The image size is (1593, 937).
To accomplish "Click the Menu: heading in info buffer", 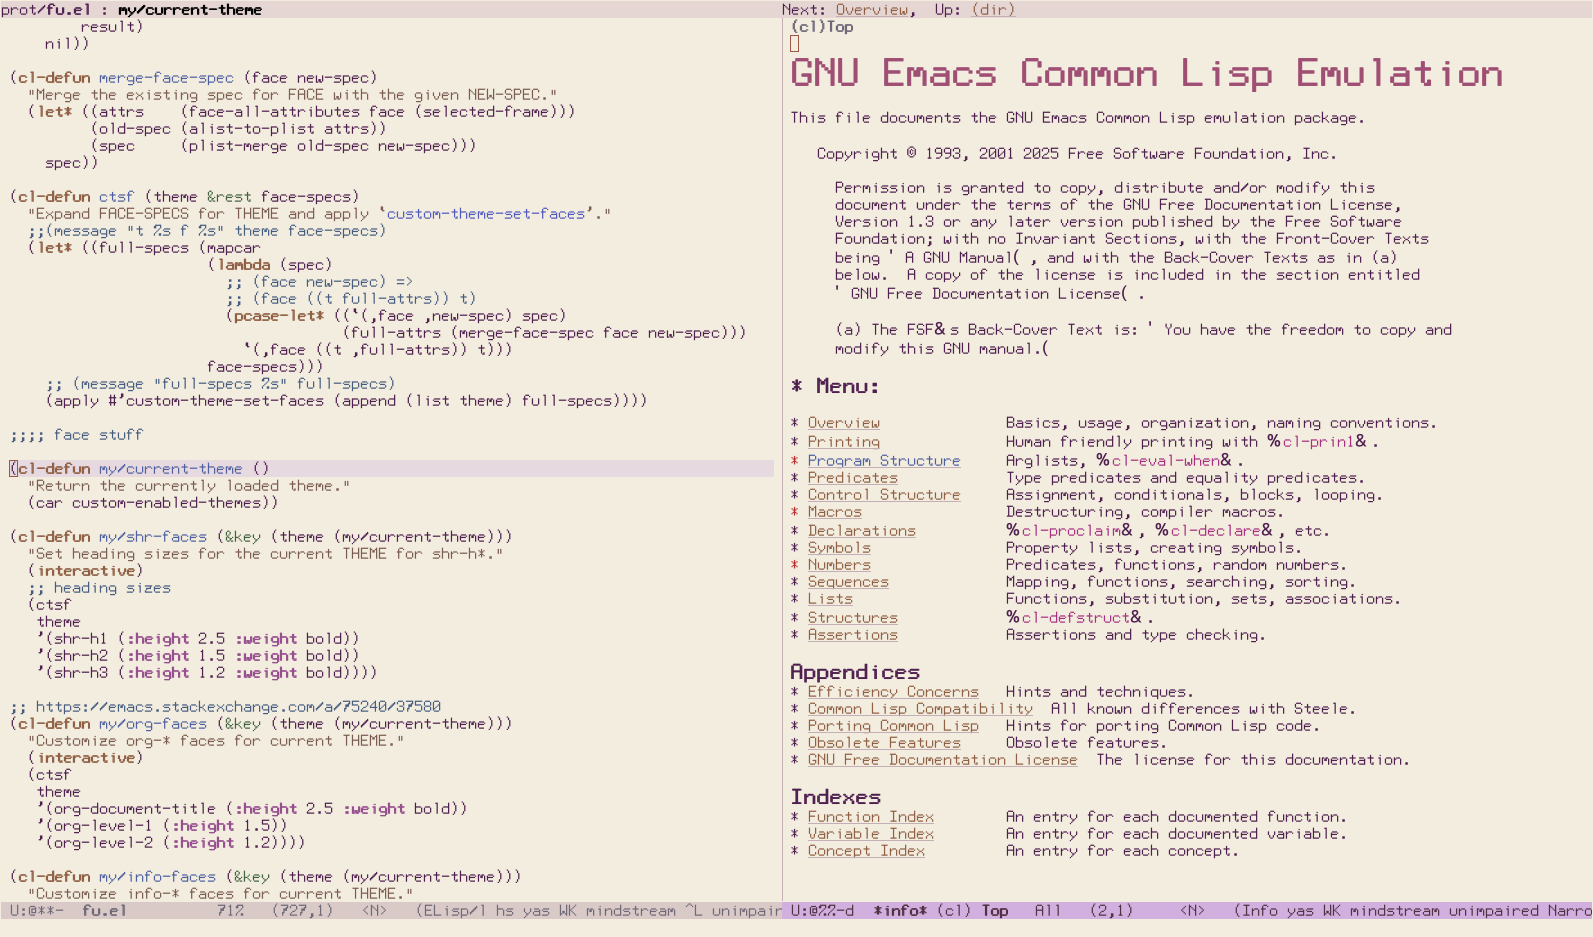I will (x=847, y=386).
